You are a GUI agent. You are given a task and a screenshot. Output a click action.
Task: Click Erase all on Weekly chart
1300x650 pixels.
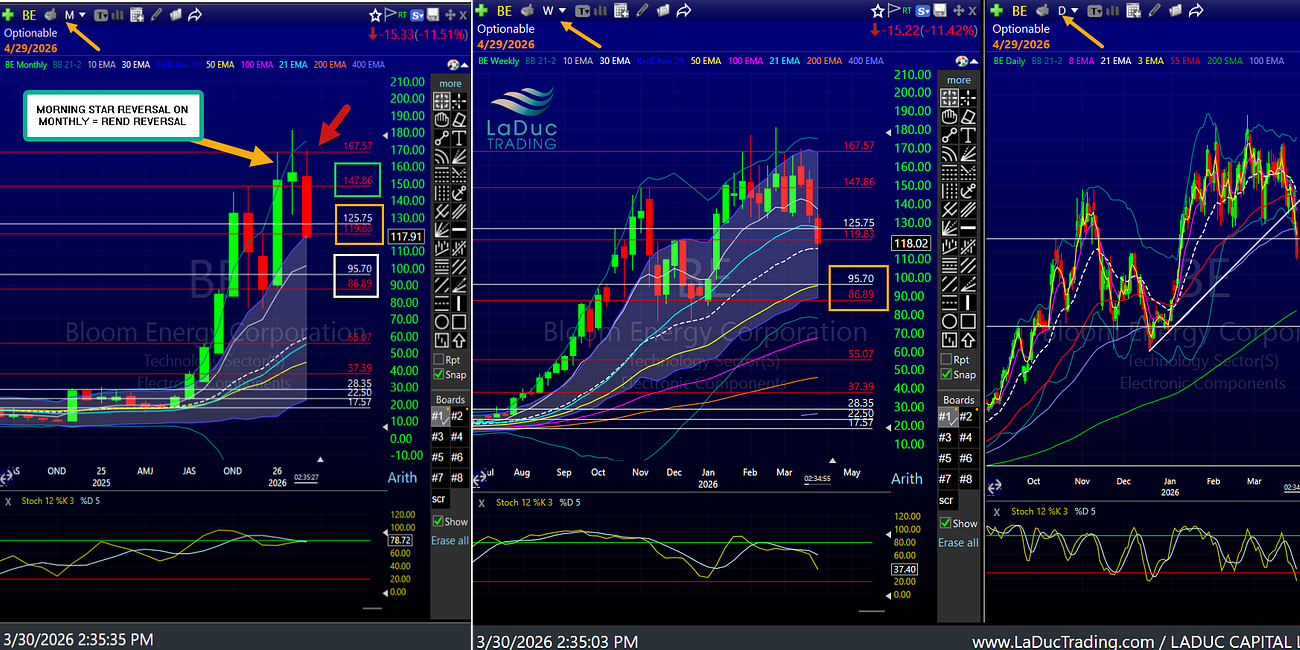[x=958, y=542]
